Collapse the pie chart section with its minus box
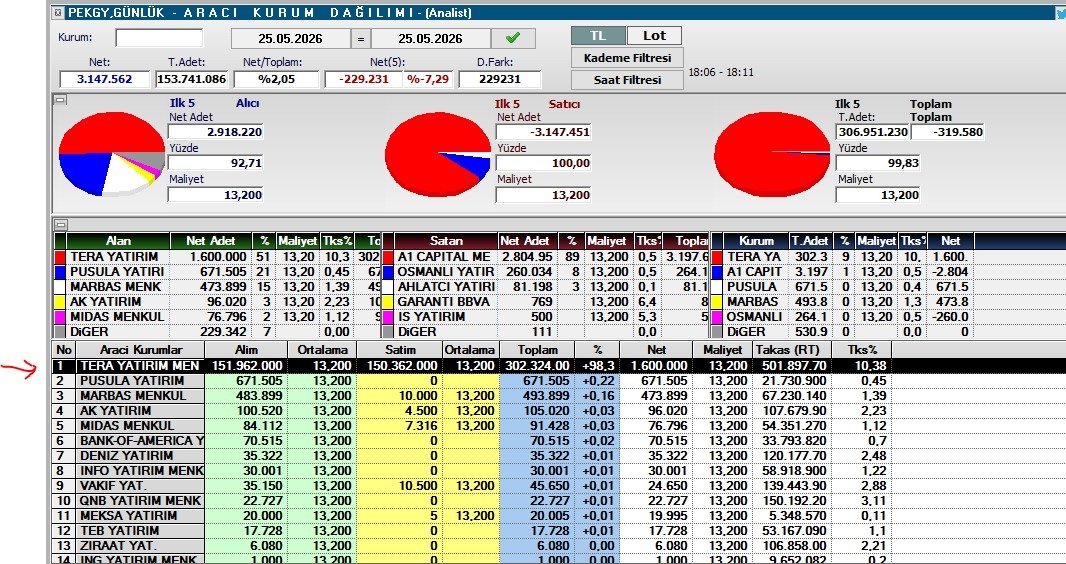 pos(60,100)
